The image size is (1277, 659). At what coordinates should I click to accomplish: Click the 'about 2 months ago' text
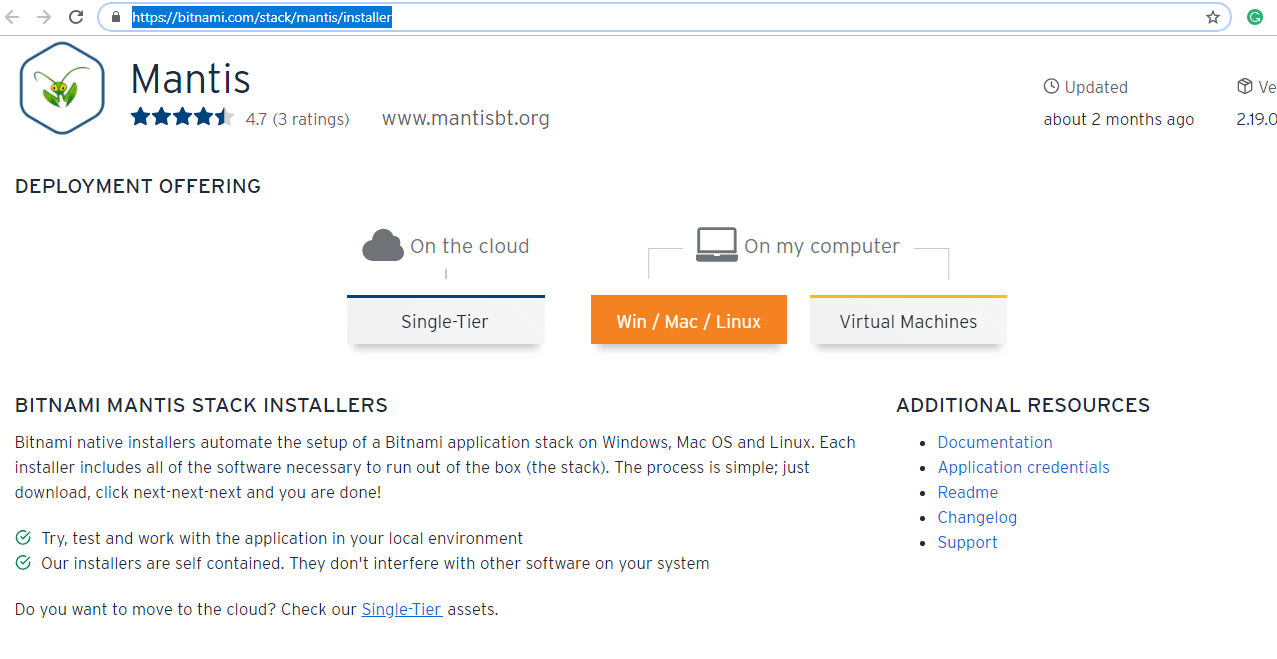pyautogui.click(x=1119, y=119)
